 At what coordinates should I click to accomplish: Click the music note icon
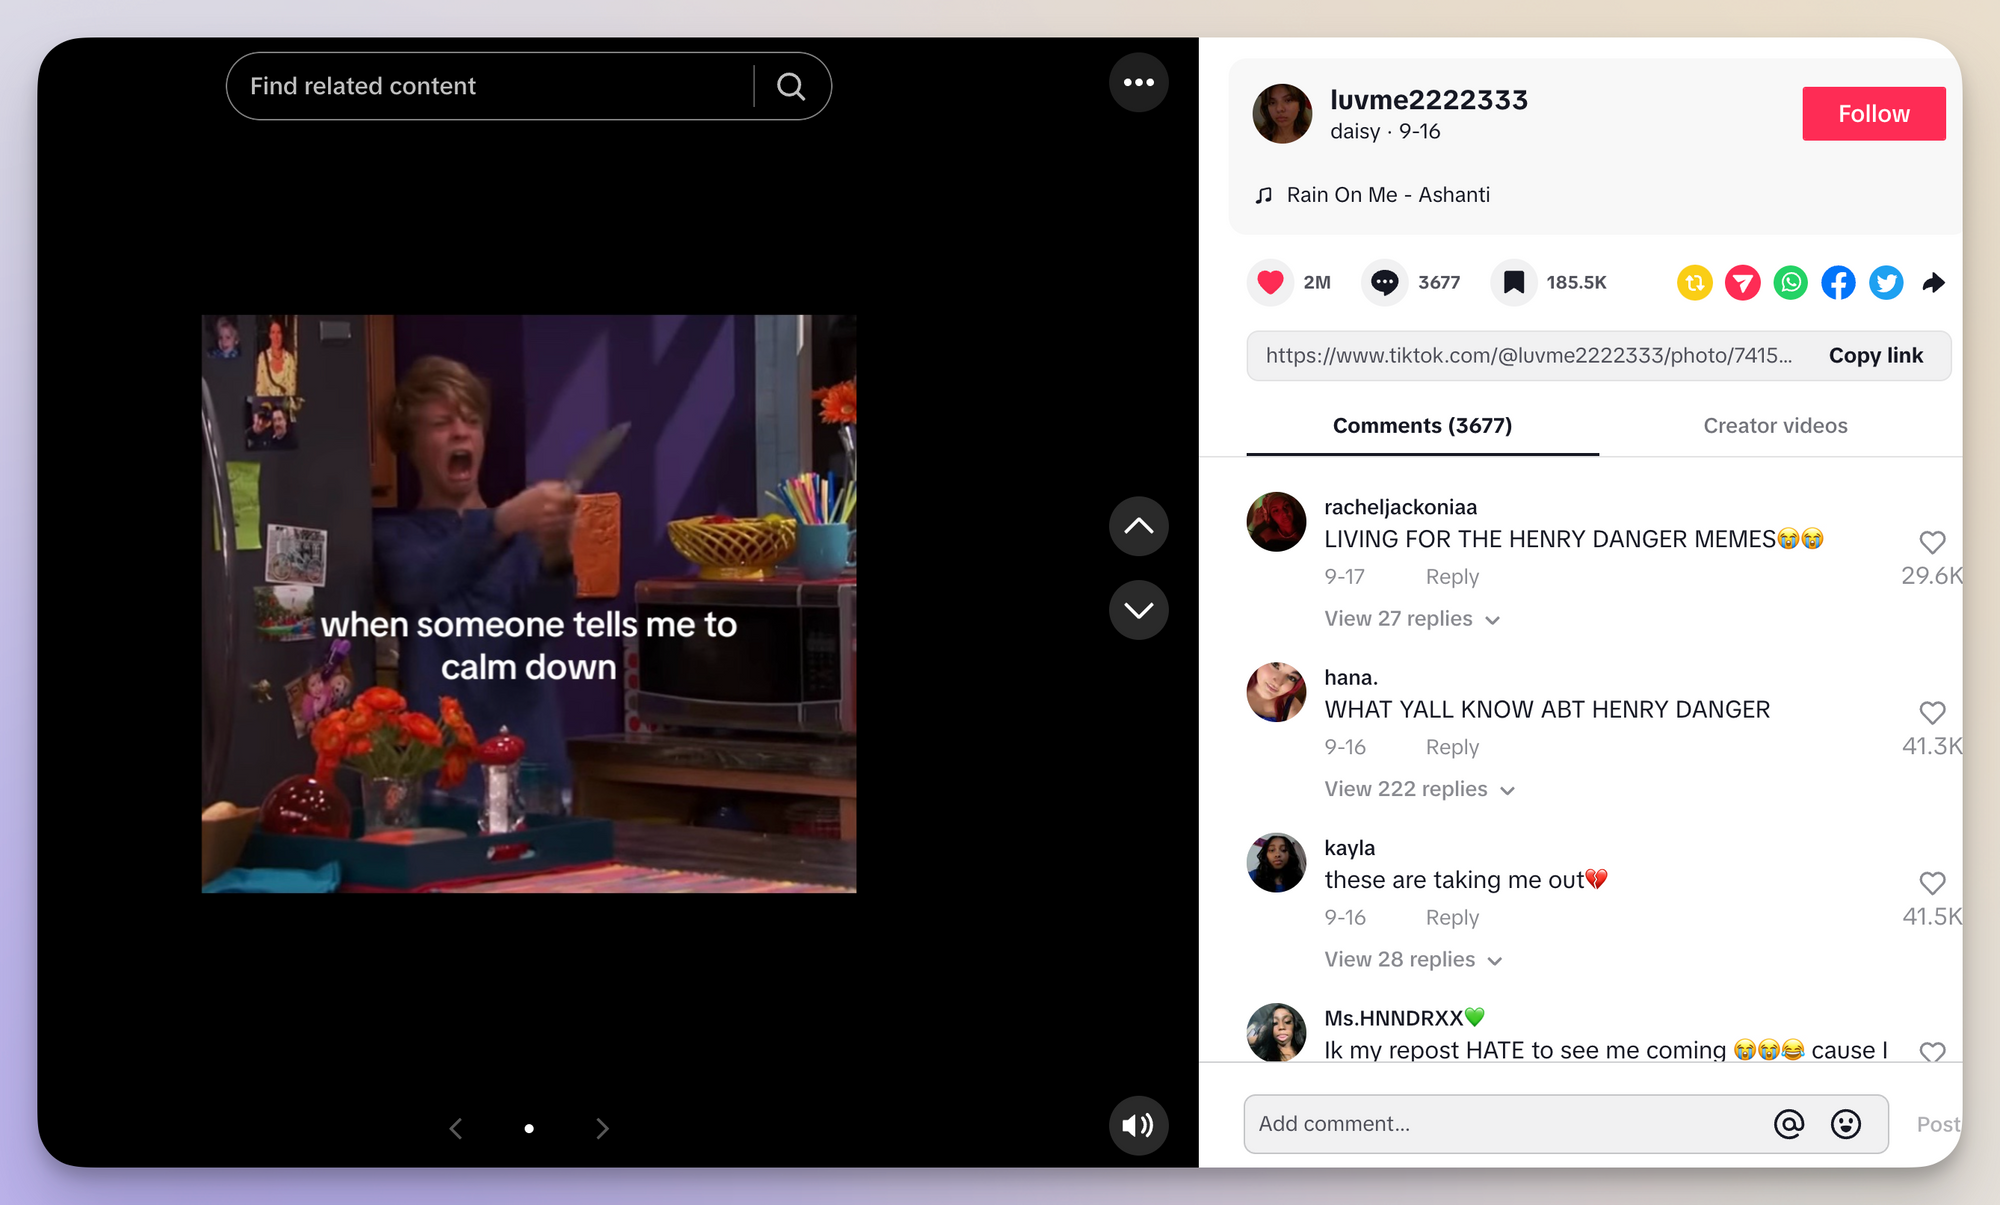click(x=1264, y=195)
